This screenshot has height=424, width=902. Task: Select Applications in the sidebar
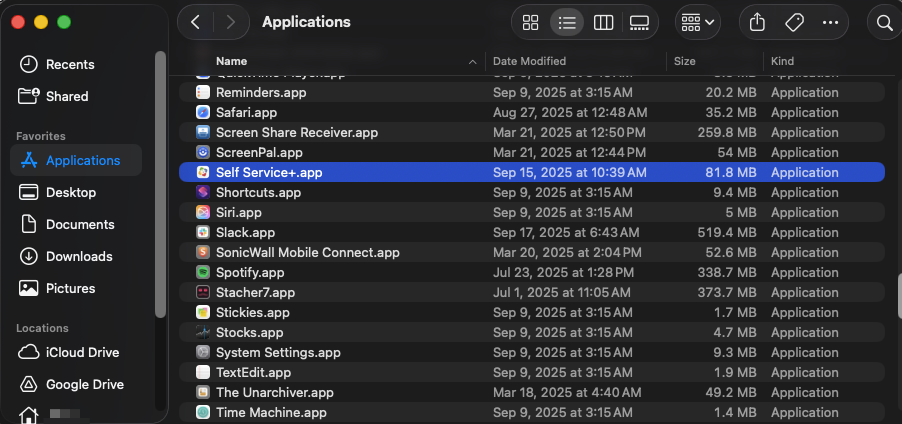tap(76, 160)
